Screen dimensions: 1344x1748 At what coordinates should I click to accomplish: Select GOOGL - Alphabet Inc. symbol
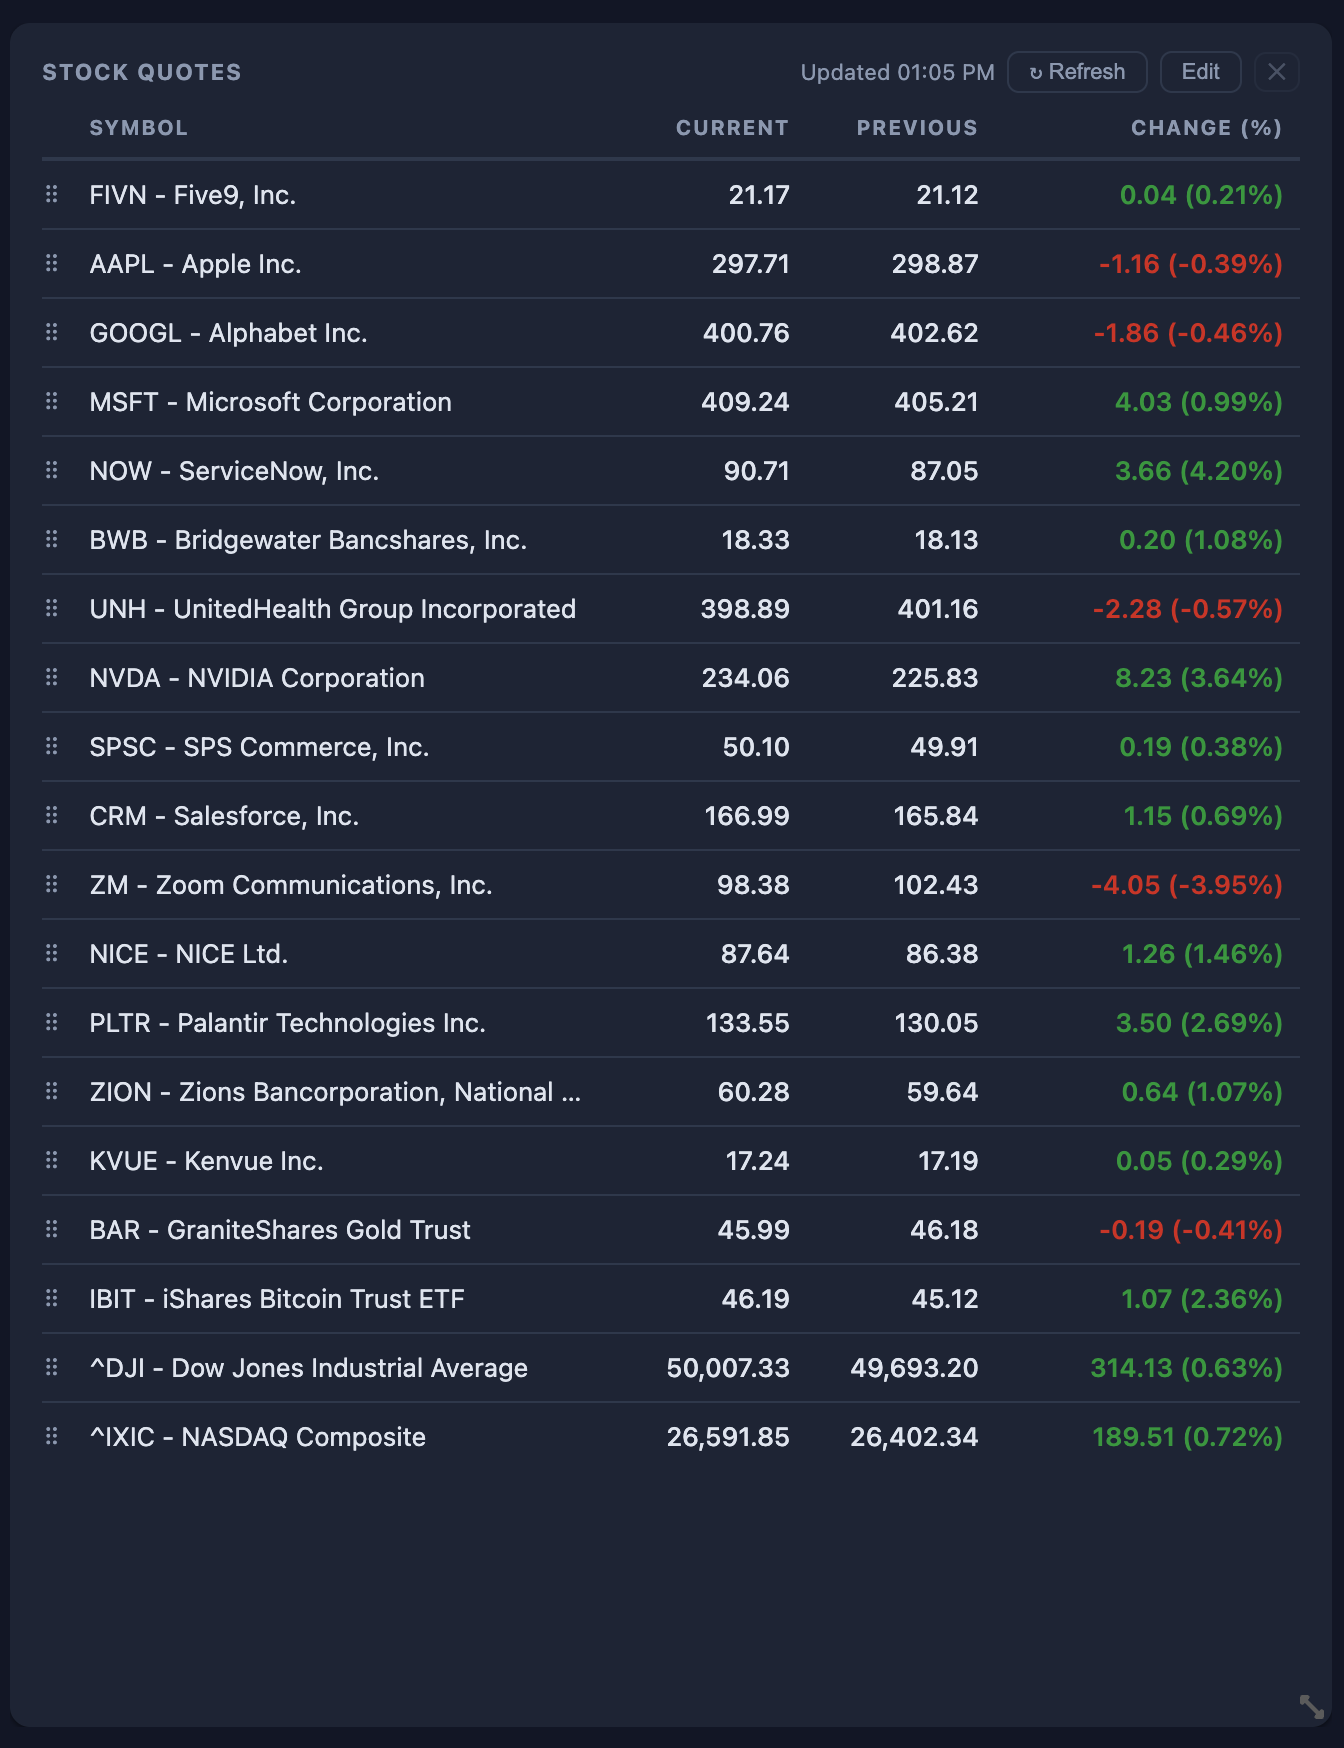pos(229,333)
